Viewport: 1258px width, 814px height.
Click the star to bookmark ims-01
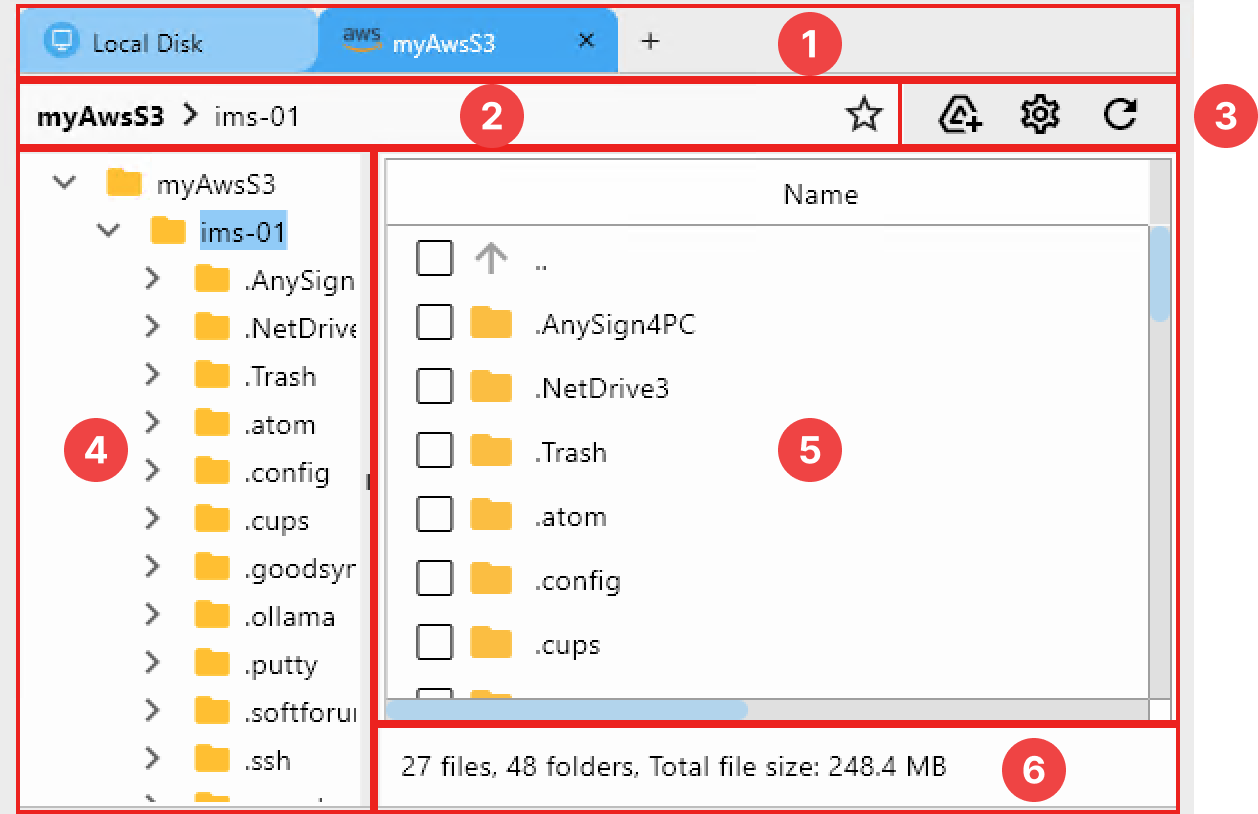tap(864, 115)
